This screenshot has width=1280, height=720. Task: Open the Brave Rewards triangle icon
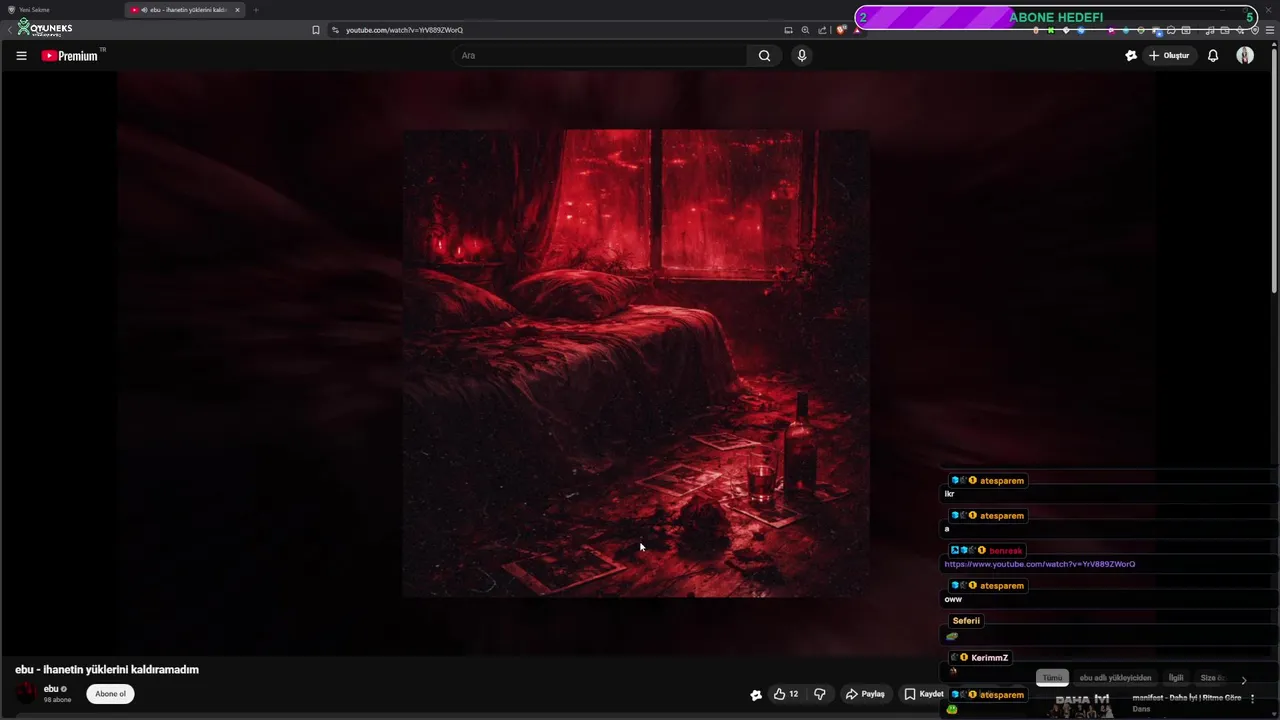pyautogui.click(x=857, y=30)
